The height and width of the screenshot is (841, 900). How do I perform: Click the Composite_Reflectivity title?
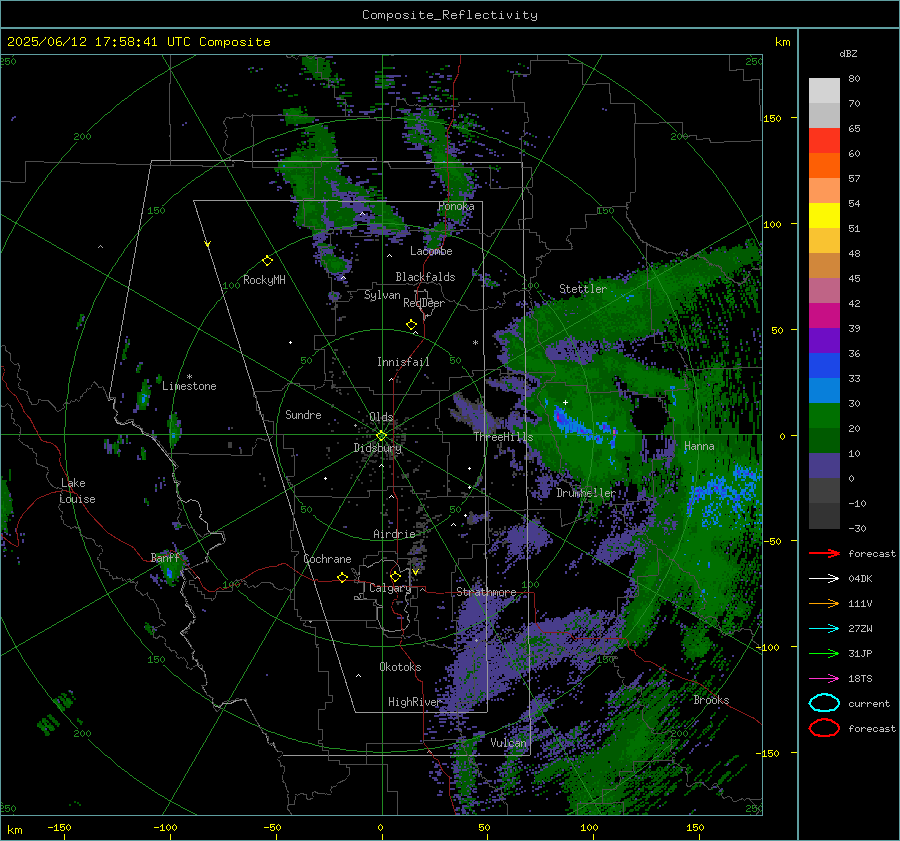click(x=450, y=15)
